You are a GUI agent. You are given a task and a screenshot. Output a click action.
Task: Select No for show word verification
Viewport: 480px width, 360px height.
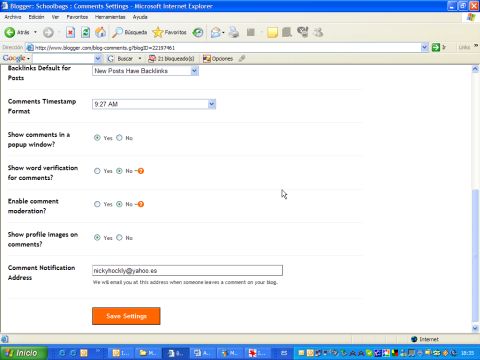(119, 171)
